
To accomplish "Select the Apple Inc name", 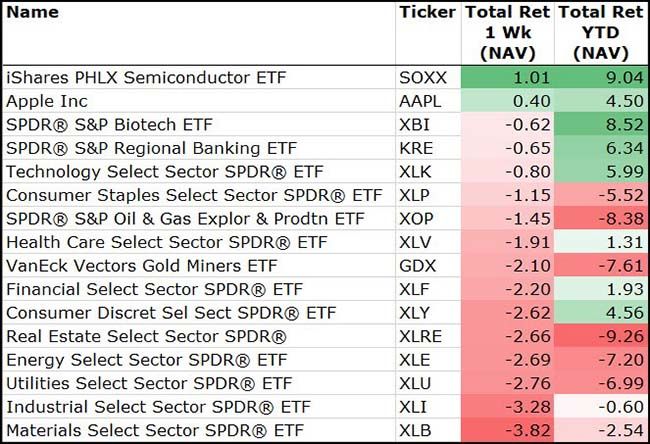I will (x=47, y=101).
